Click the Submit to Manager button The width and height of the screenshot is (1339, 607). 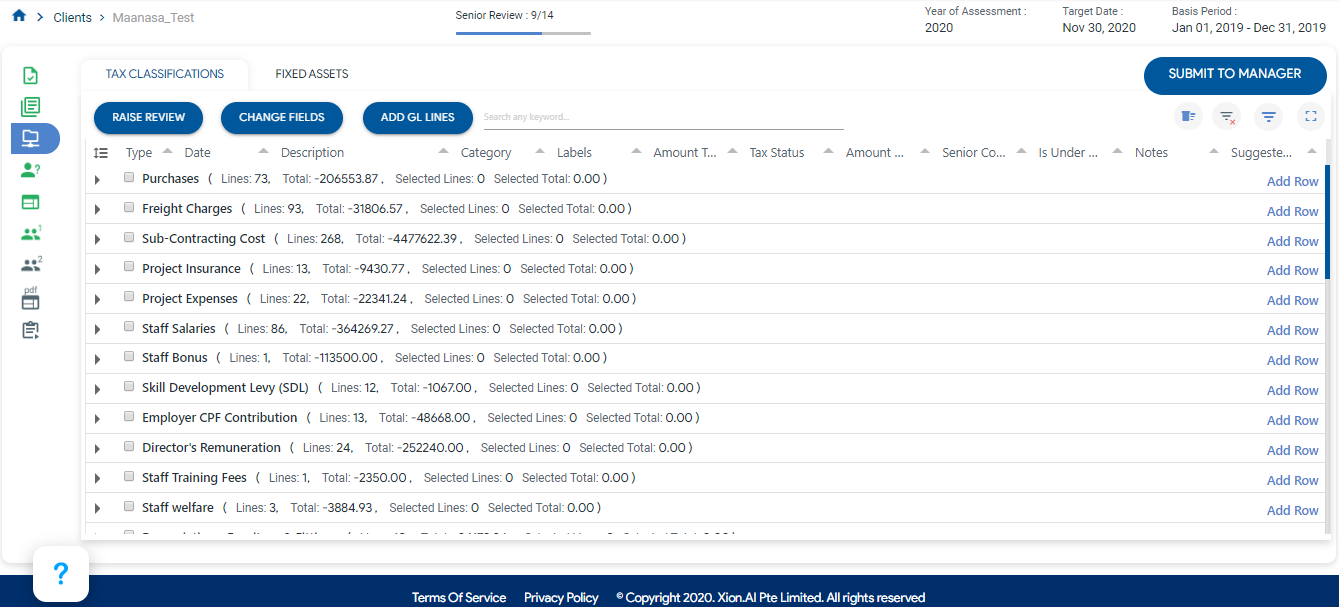[1234, 74]
